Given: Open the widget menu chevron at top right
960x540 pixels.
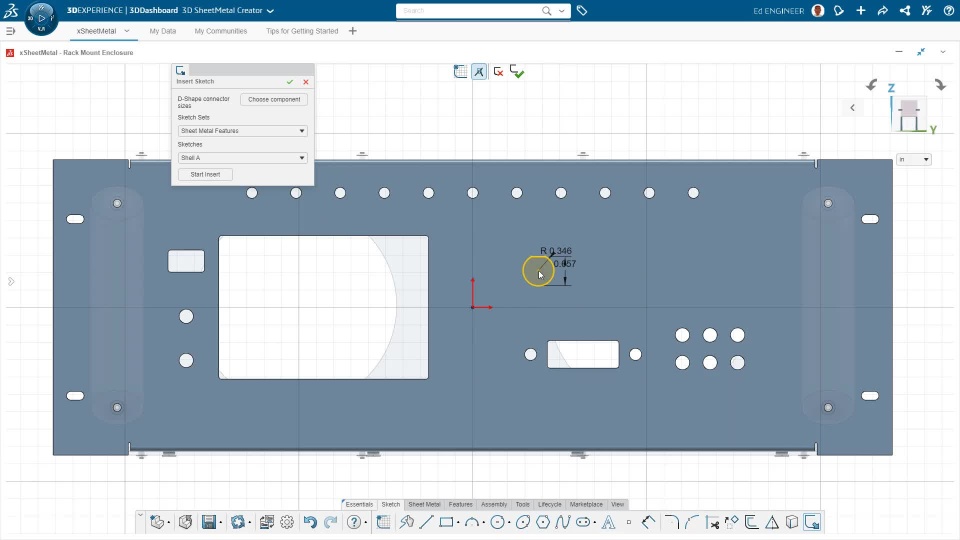Looking at the screenshot, I should [x=943, y=52].
